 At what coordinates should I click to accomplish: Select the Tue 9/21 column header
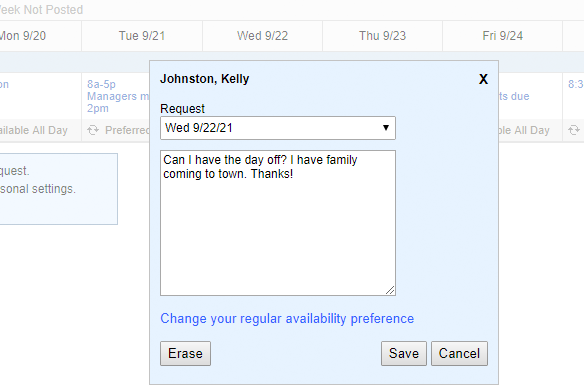[x=142, y=36]
